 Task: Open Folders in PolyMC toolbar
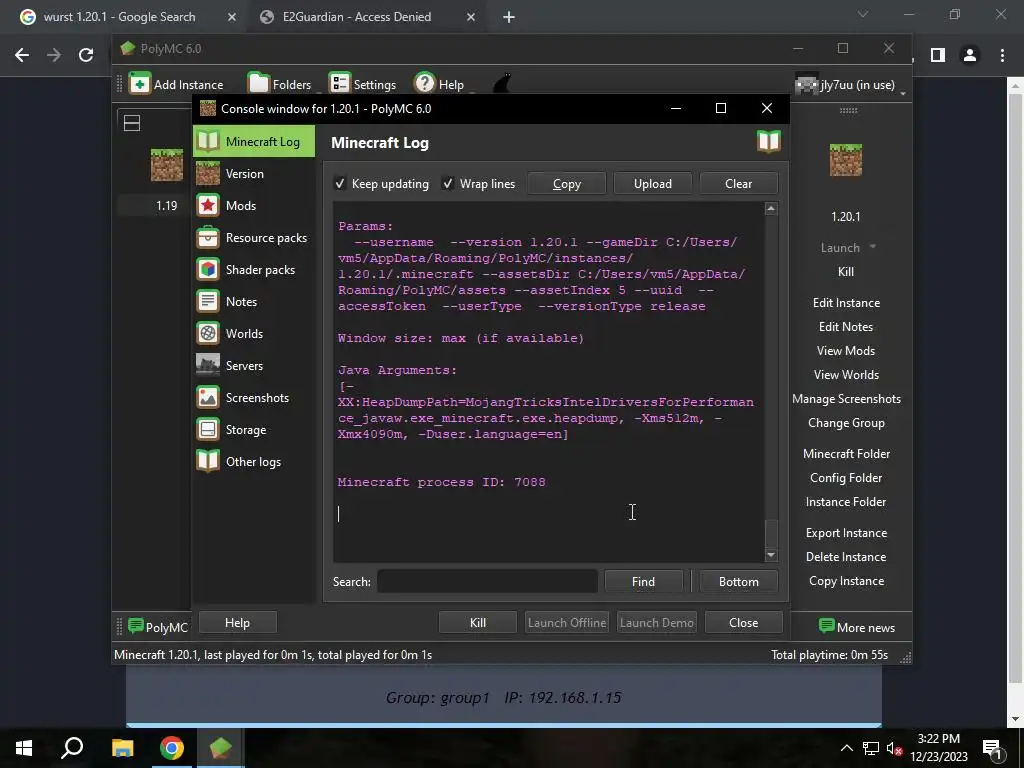coord(280,84)
